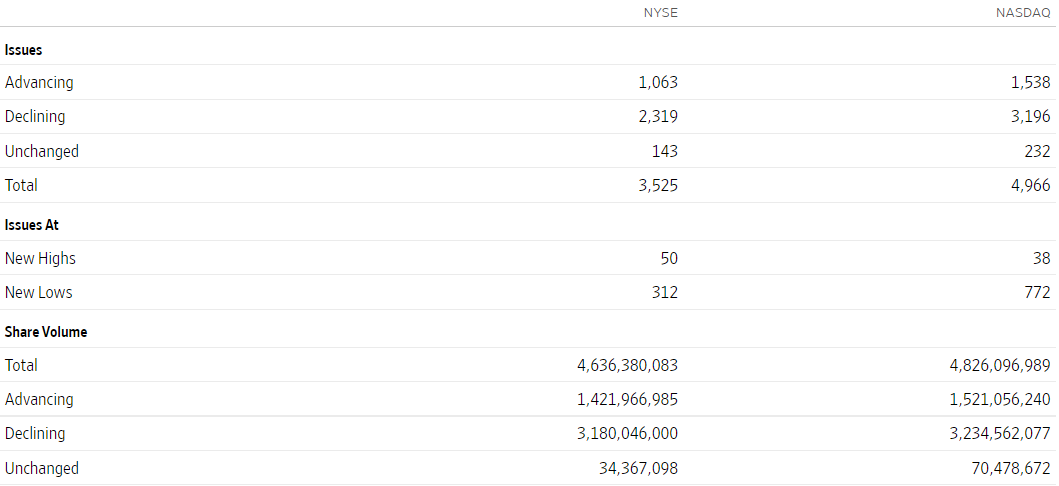
Task: Select the New Lows row label
Action: click(x=38, y=292)
